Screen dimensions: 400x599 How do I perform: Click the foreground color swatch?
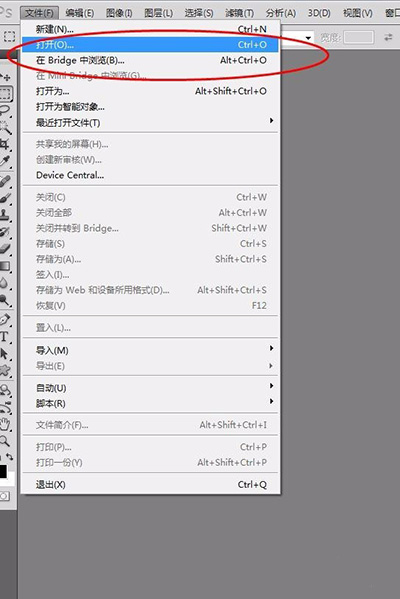point(3,471)
